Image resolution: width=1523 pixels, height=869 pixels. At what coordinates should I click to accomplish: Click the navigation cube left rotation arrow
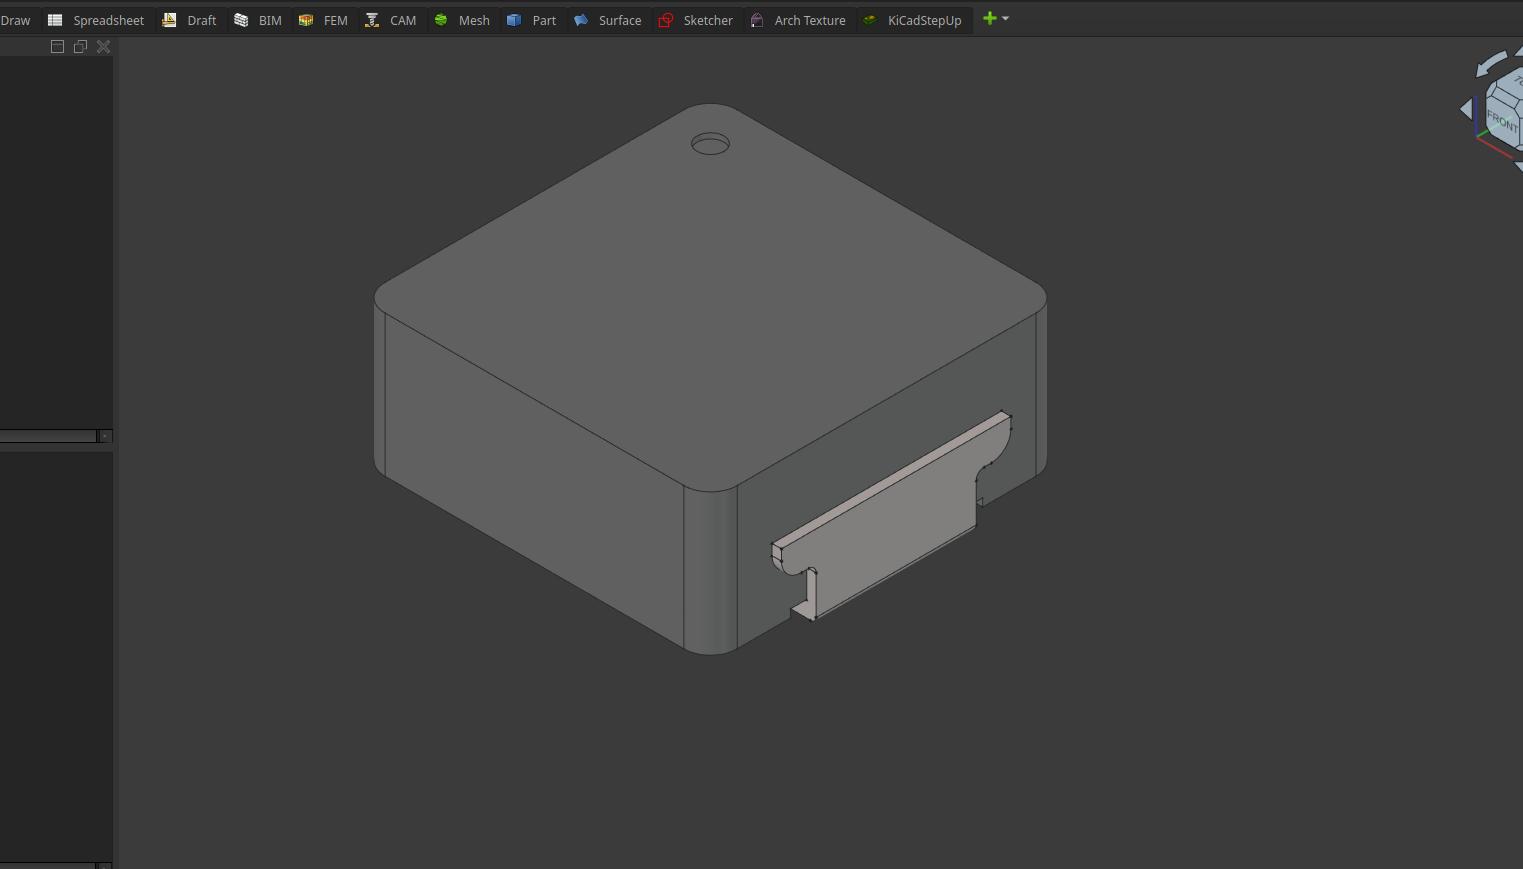tap(1466, 109)
